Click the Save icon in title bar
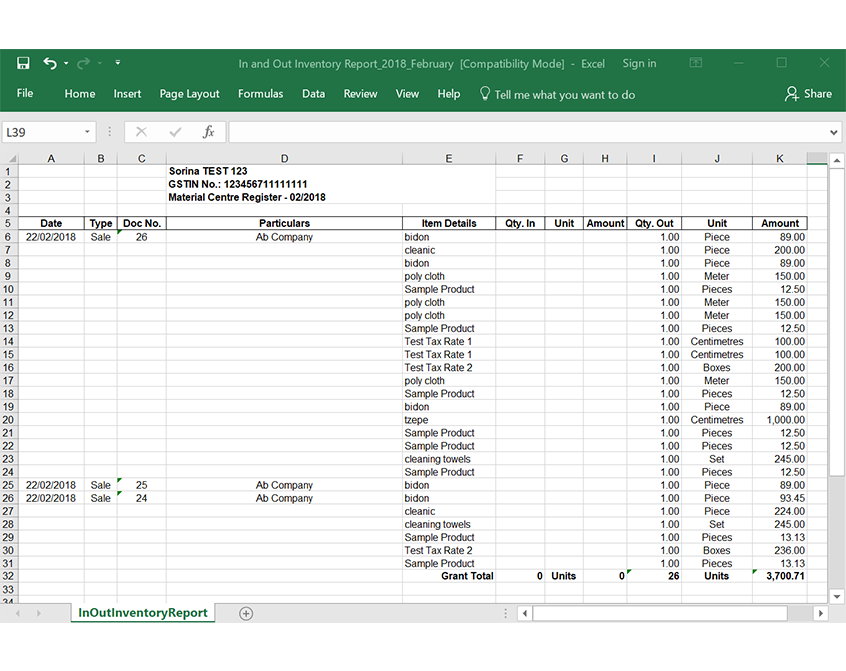 23,63
